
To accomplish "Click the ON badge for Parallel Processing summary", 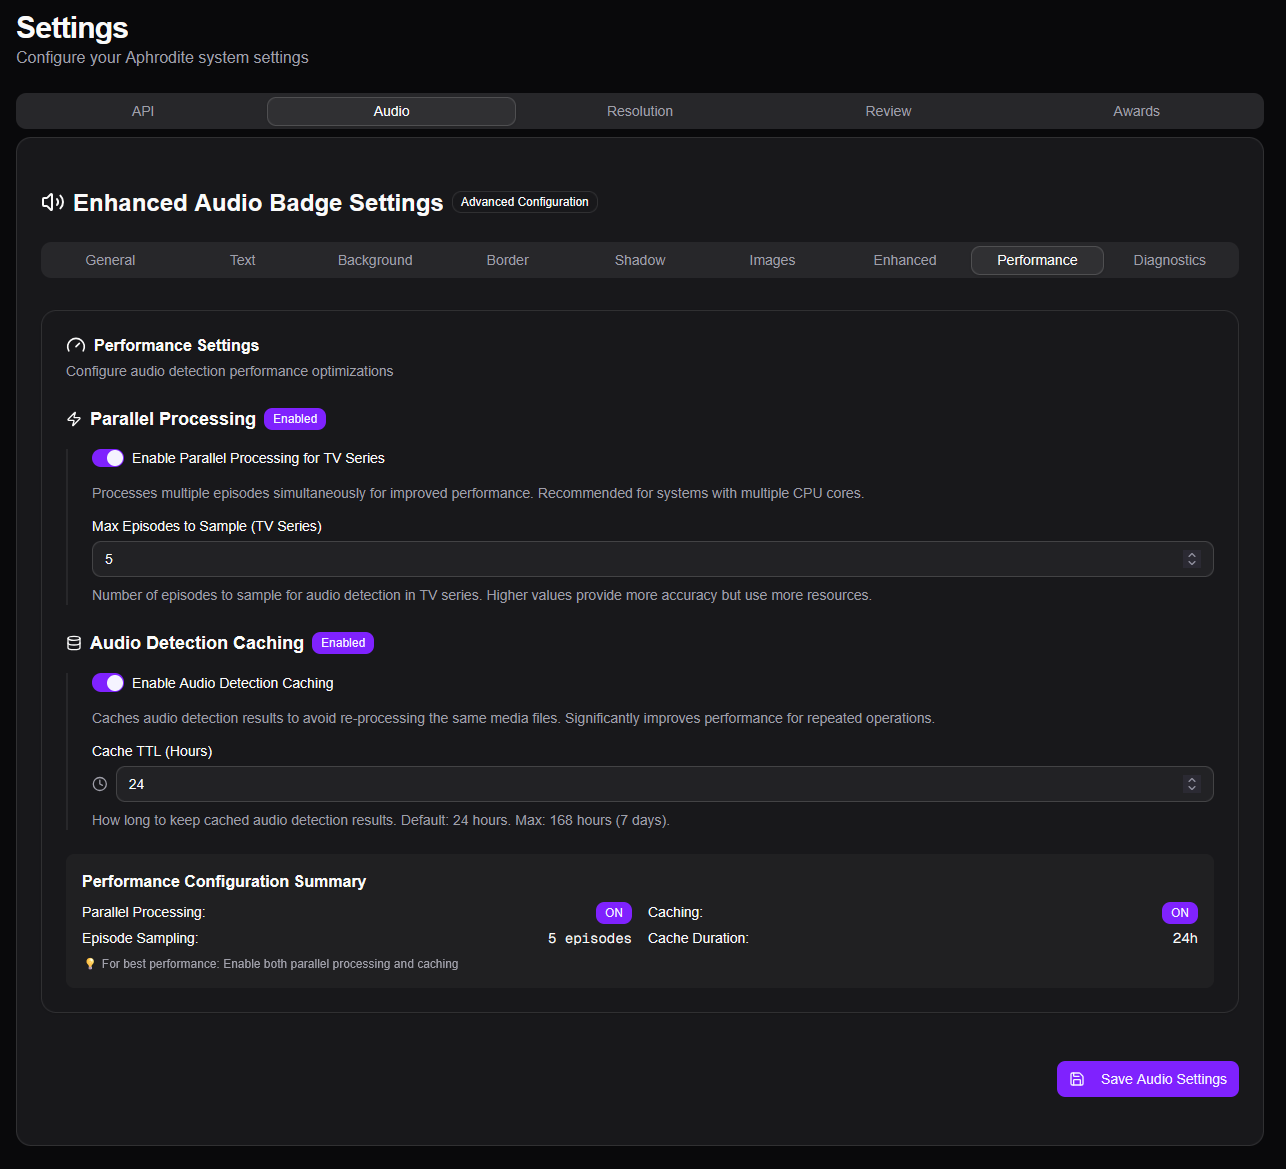I will (x=614, y=913).
